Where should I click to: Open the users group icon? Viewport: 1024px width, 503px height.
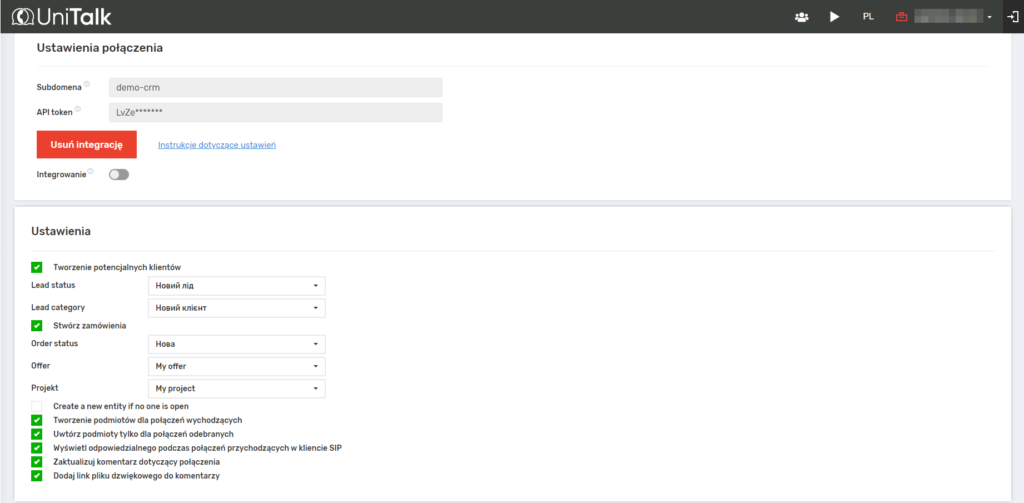[x=801, y=17]
